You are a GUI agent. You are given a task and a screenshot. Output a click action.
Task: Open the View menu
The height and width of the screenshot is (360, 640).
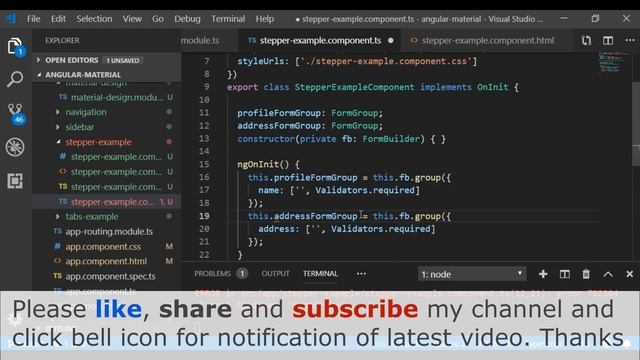pyautogui.click(x=132, y=19)
